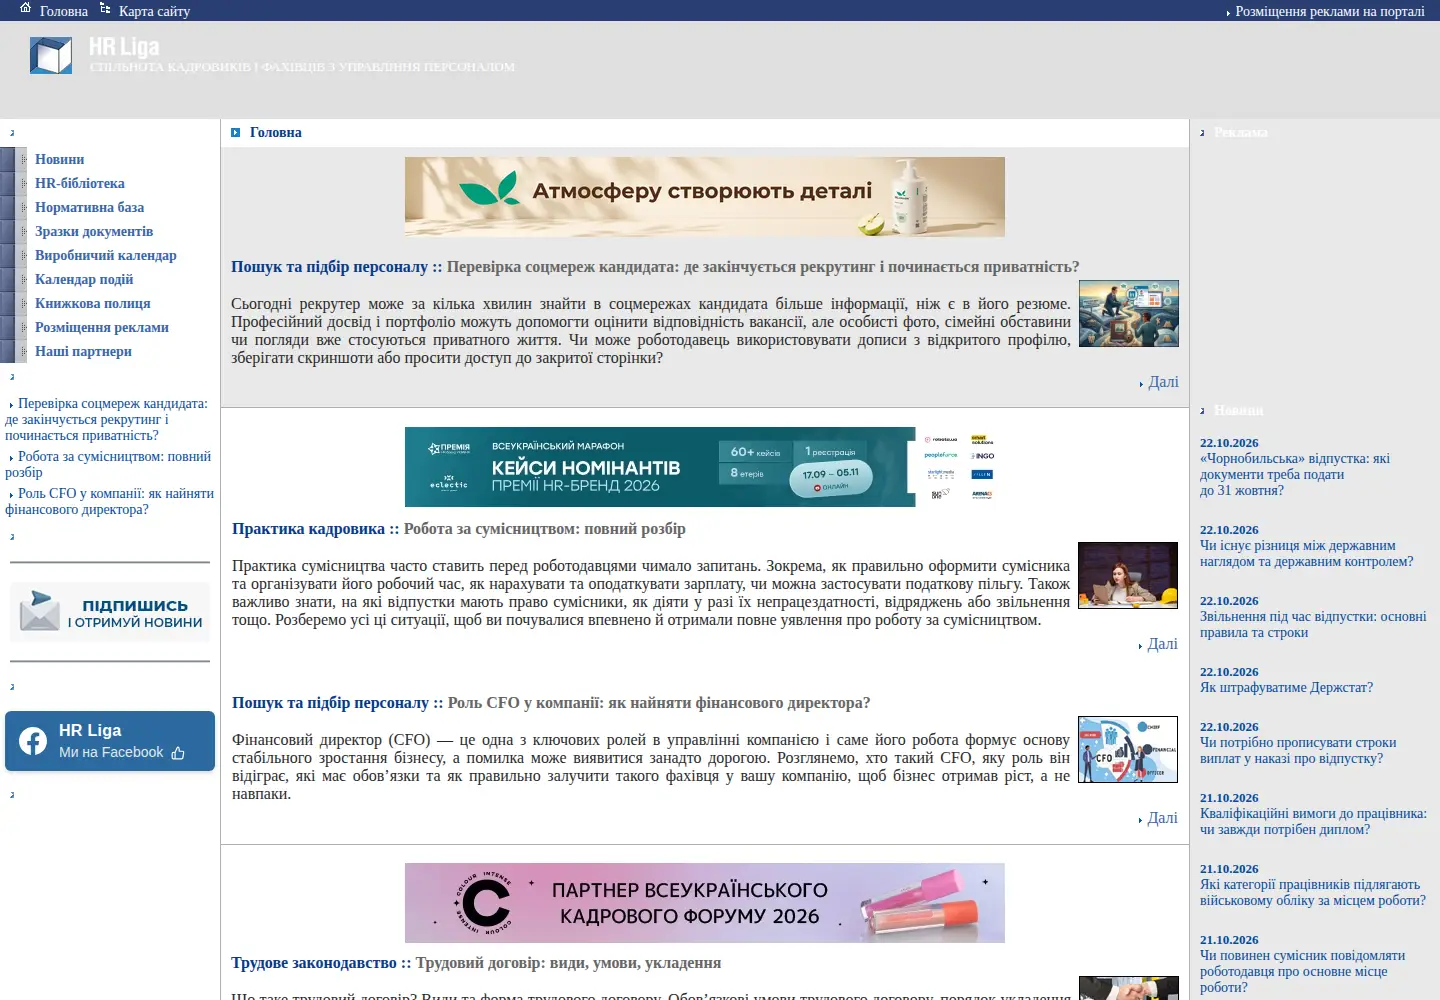Open Книжкова полиця menu item
1440x1000 pixels.
coord(93,303)
